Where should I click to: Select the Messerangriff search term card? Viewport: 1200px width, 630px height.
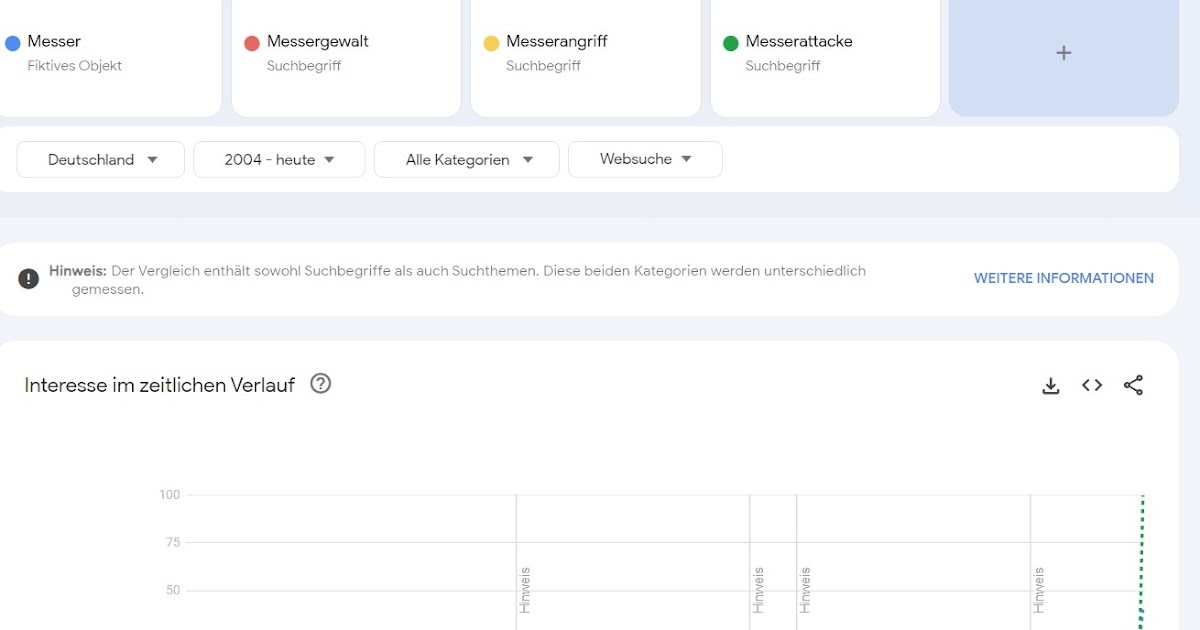[585, 53]
